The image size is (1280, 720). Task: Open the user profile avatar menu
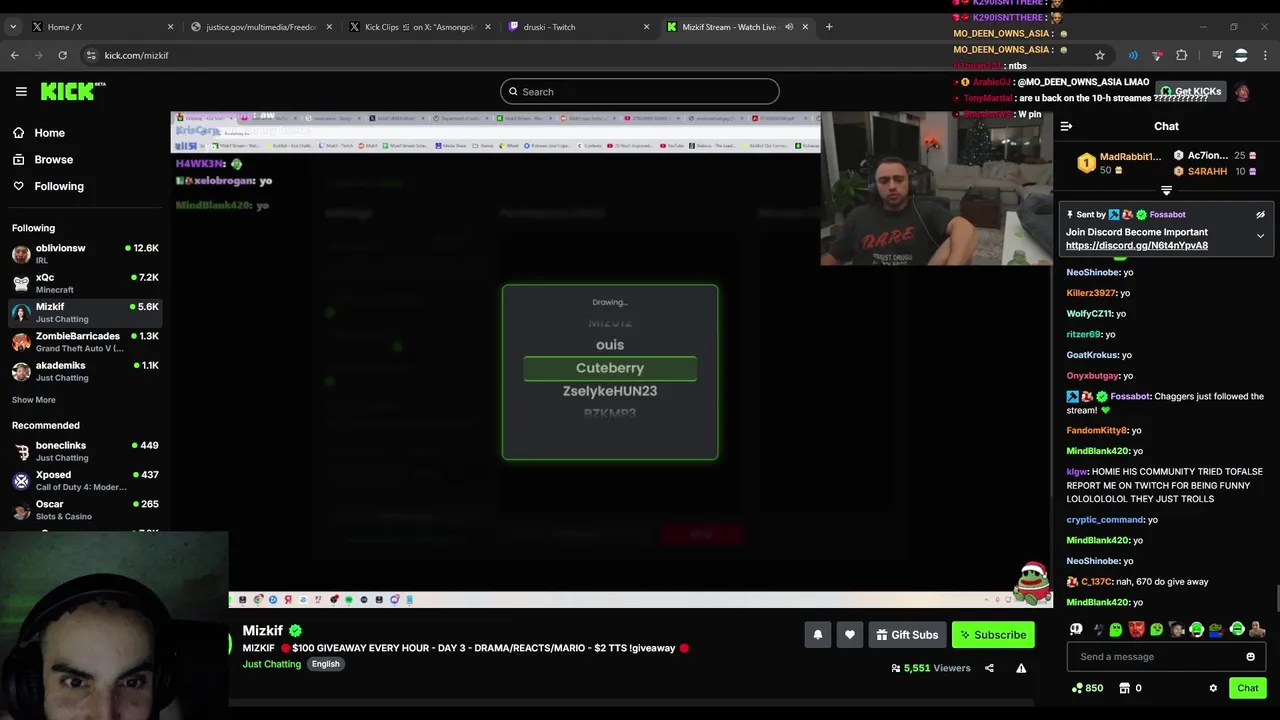point(1242,92)
